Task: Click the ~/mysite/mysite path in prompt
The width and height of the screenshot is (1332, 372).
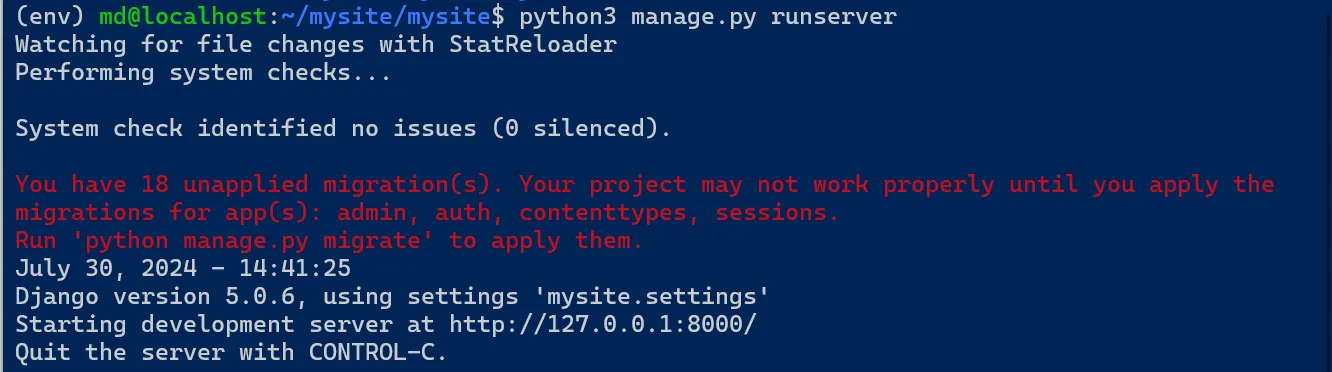Action: tap(386, 17)
